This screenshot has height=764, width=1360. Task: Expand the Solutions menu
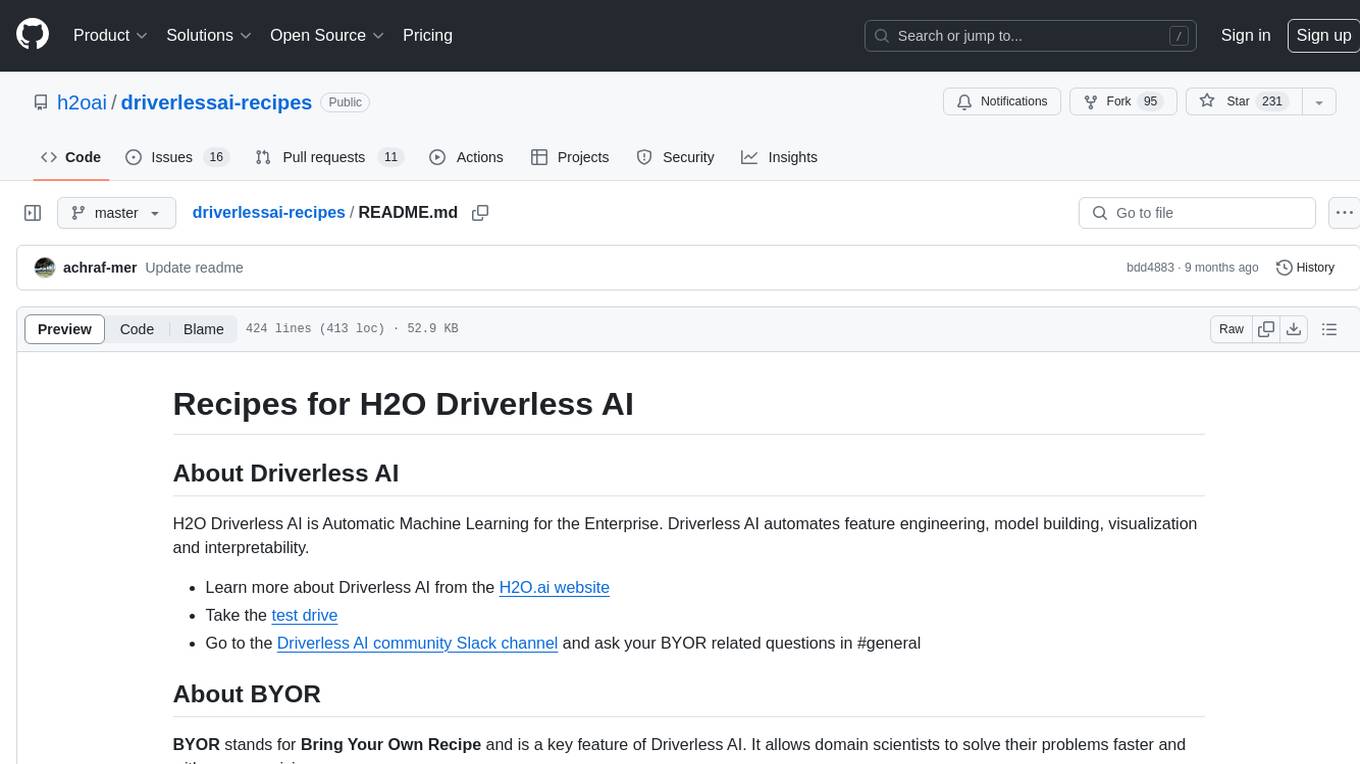pos(209,35)
